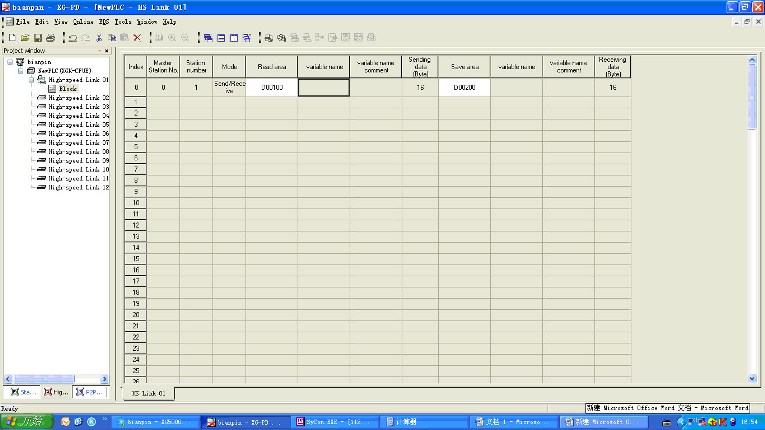
Task: Click the Save area cell D00200
Action: tap(463, 88)
